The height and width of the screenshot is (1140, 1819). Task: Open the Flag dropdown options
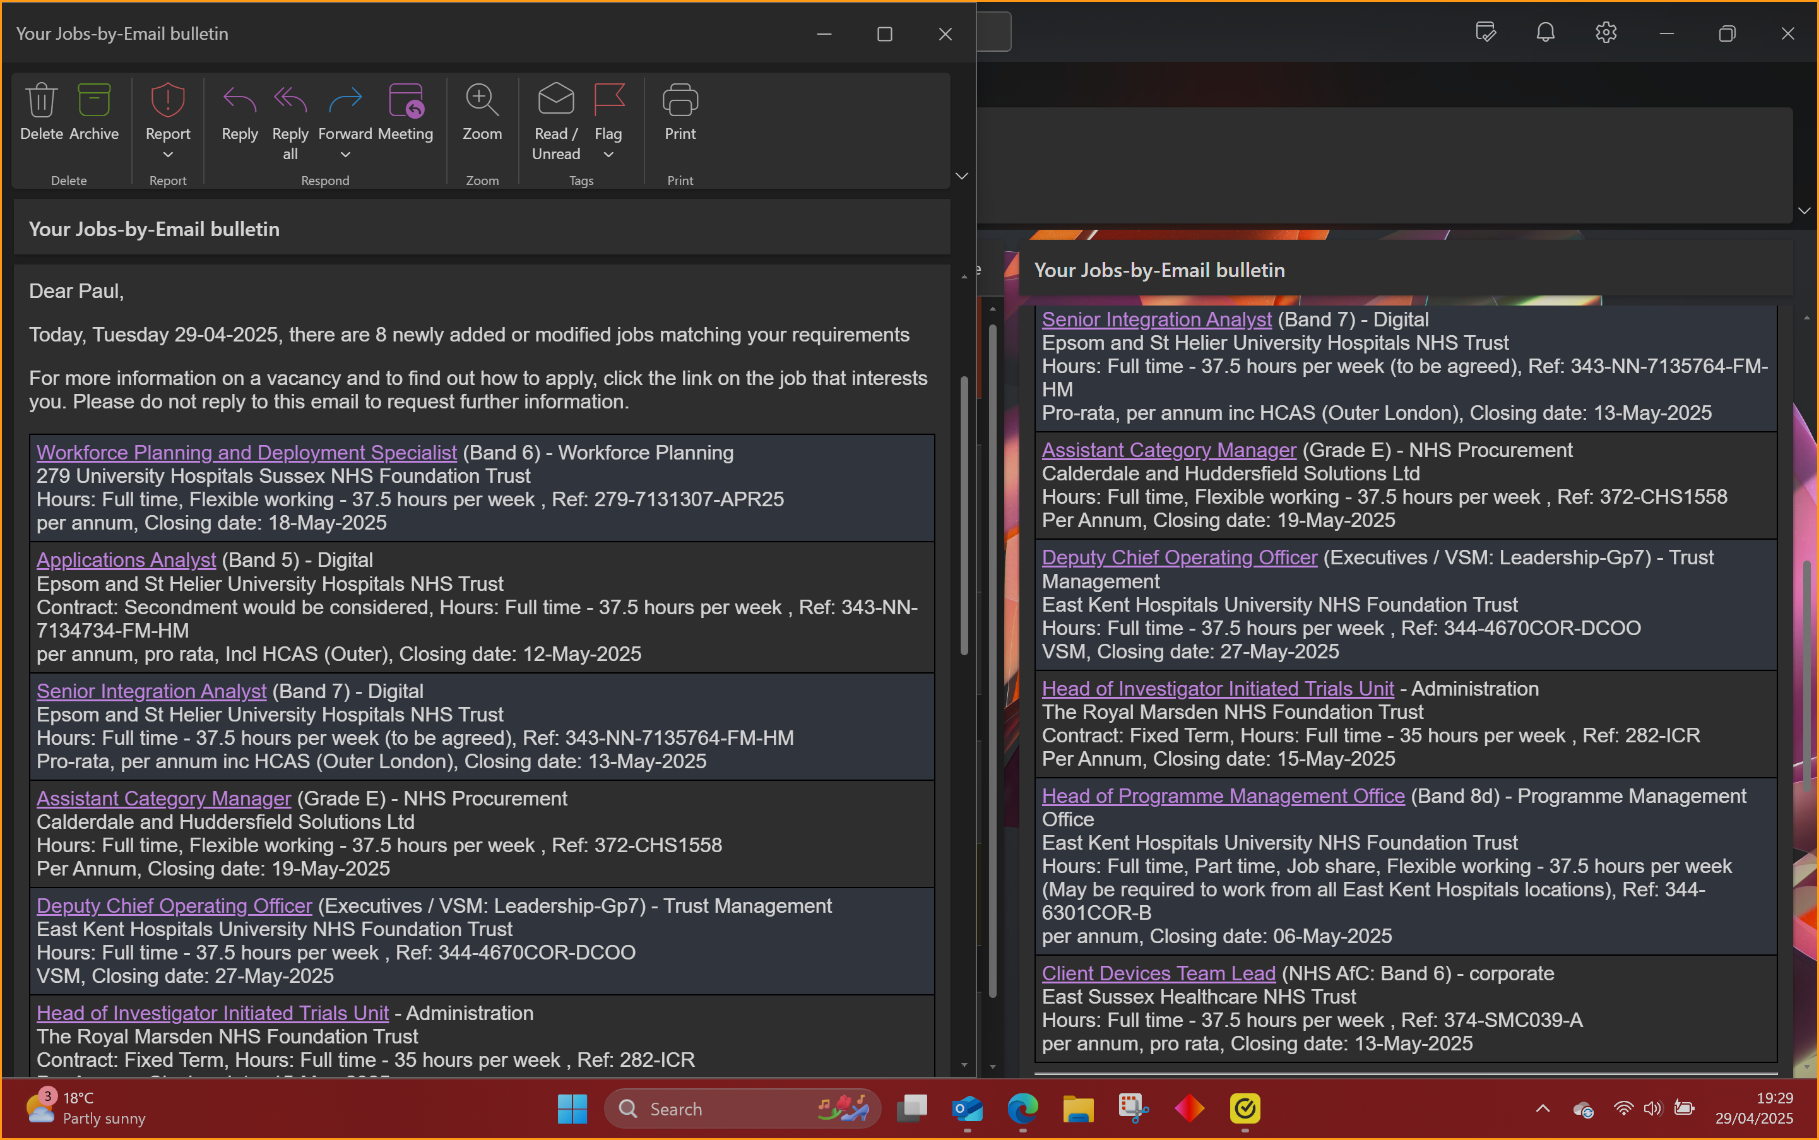[x=608, y=155]
